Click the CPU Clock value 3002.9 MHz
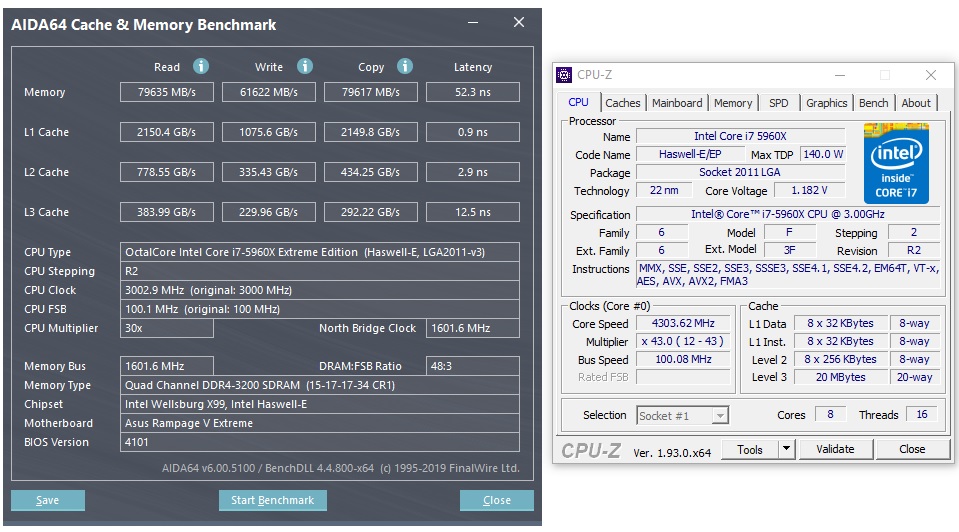The image size is (959, 532). click(x=320, y=290)
